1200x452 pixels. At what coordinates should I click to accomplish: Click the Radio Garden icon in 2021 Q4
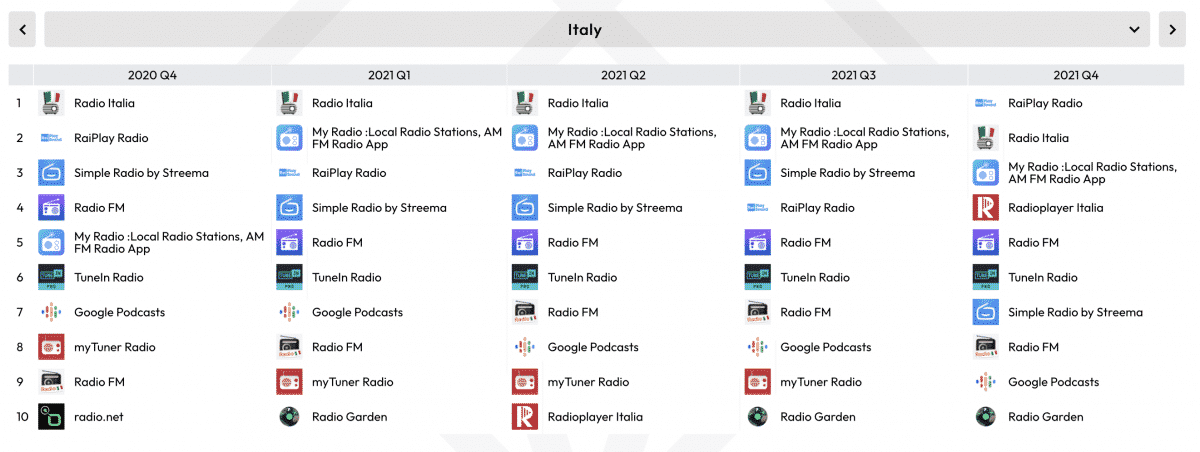point(985,417)
